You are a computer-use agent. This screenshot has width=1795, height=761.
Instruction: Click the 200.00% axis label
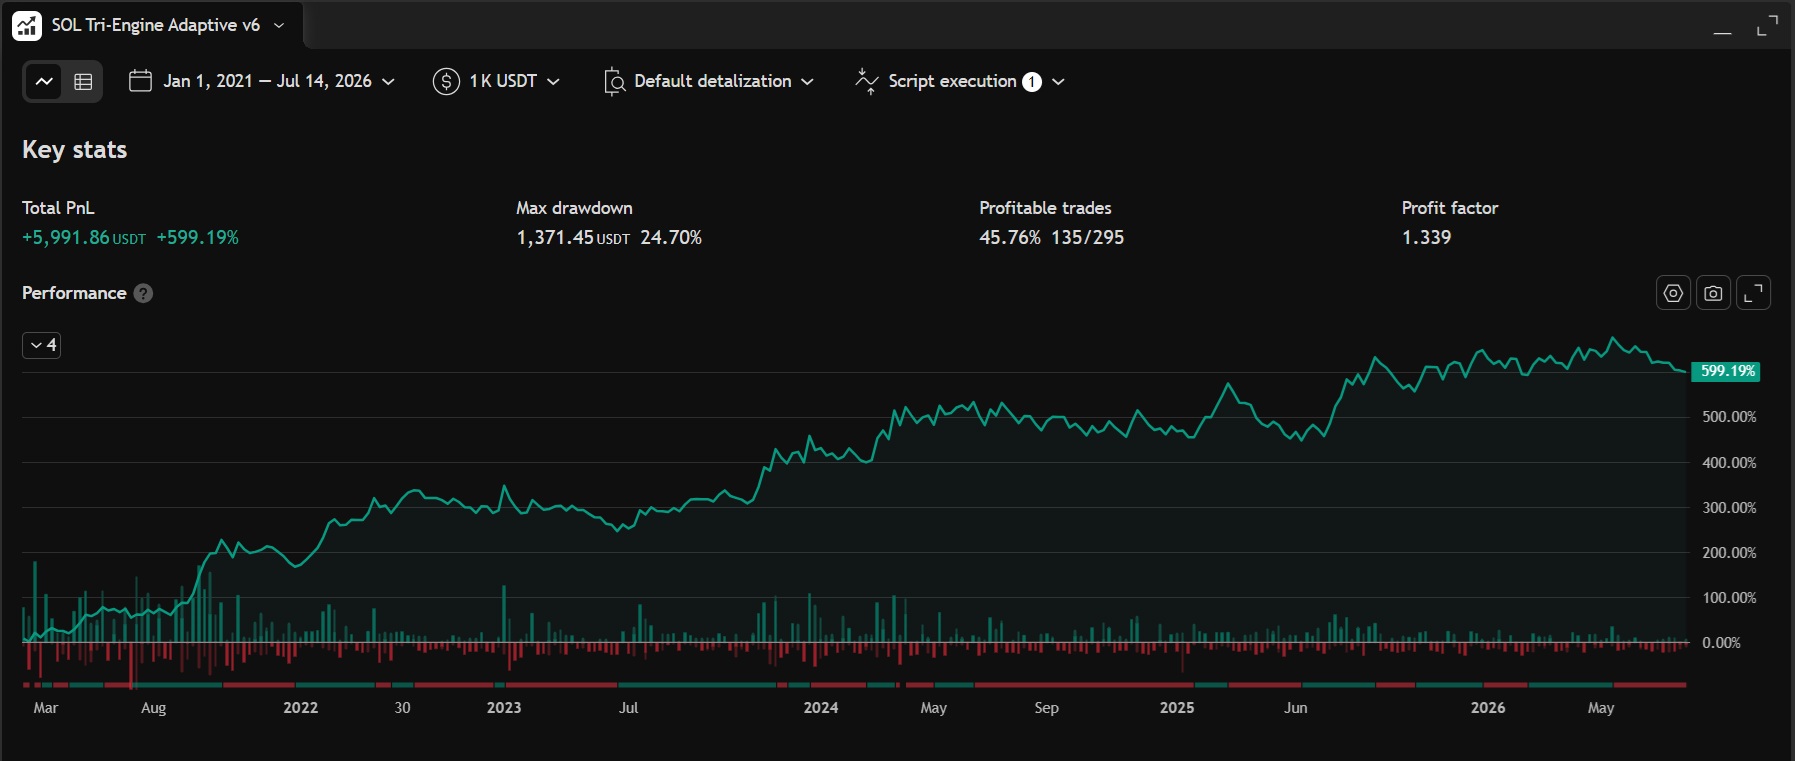[x=1729, y=553]
